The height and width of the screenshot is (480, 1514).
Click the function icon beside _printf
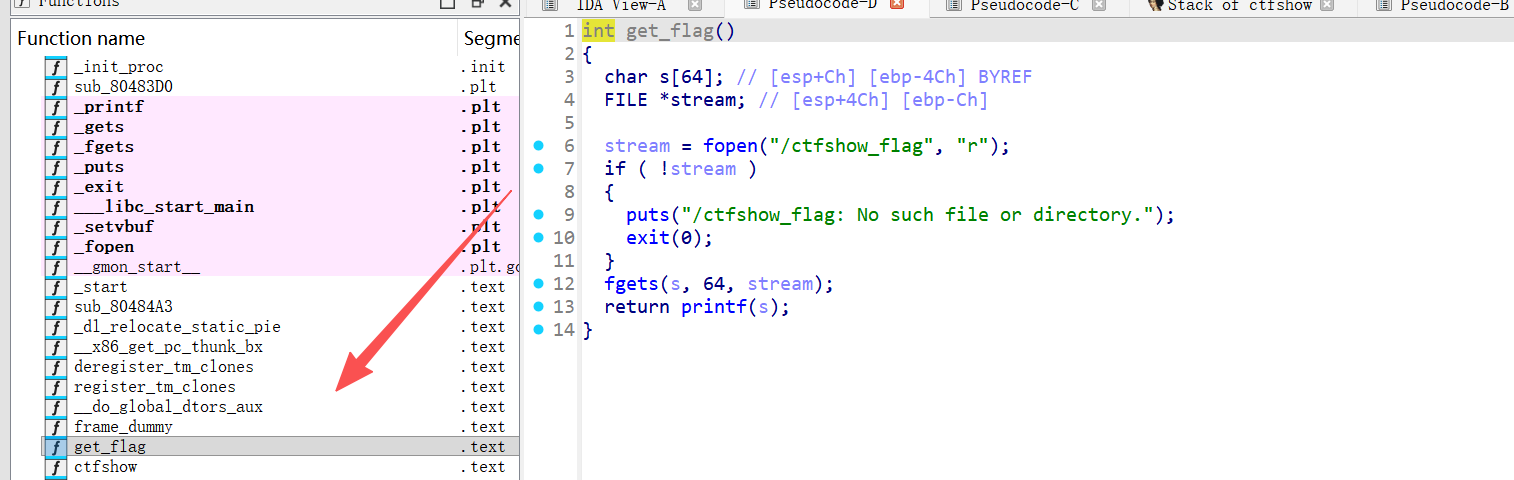click(x=55, y=107)
